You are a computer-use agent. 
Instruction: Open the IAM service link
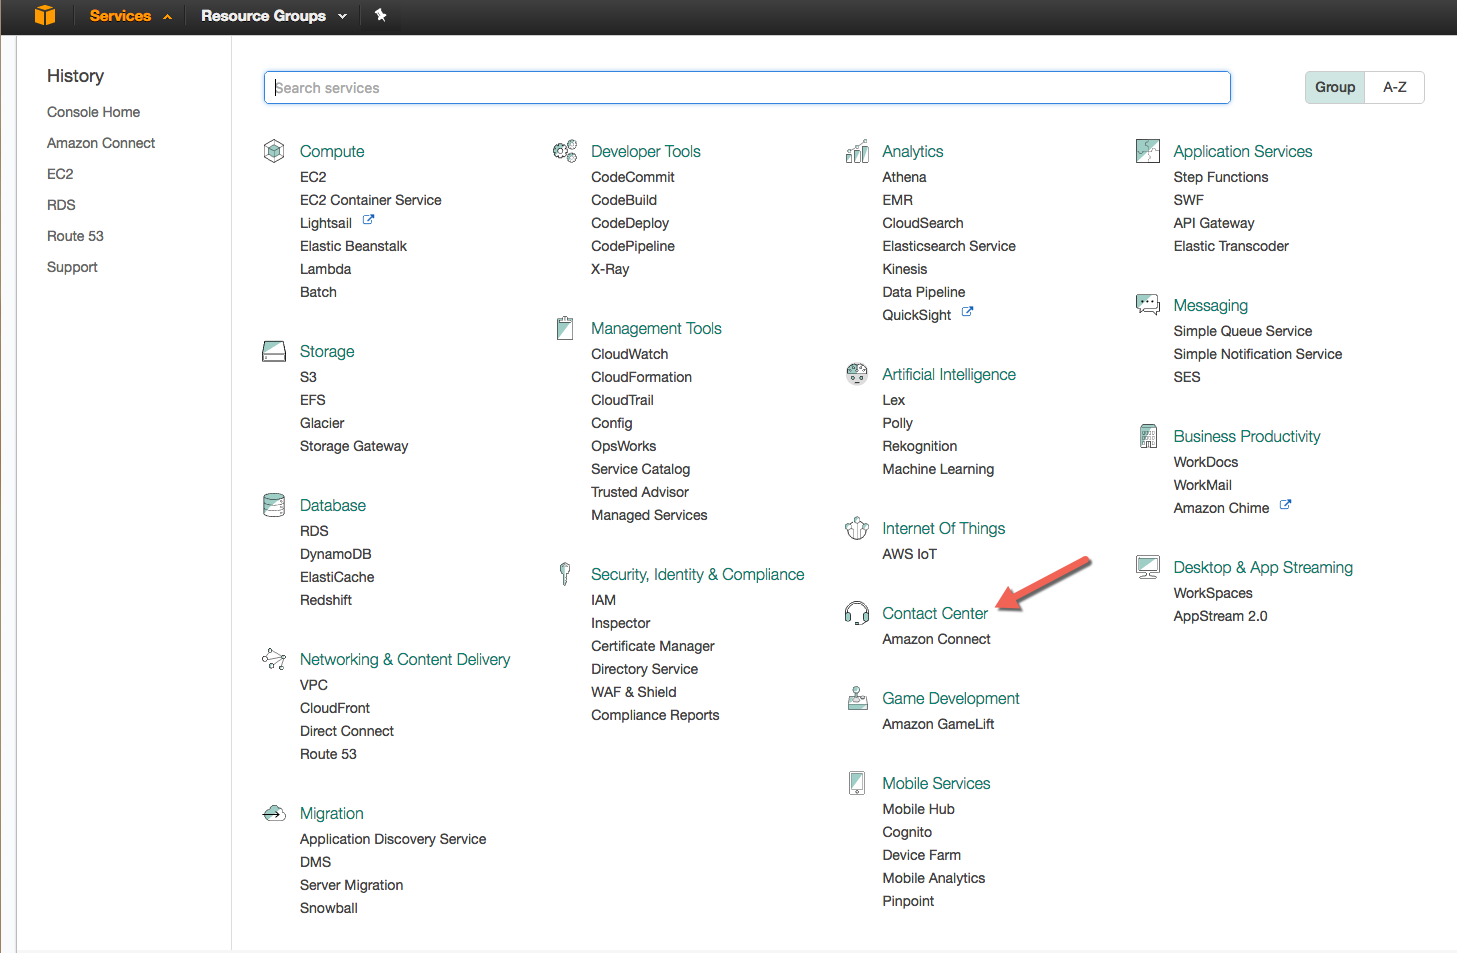pos(603,600)
